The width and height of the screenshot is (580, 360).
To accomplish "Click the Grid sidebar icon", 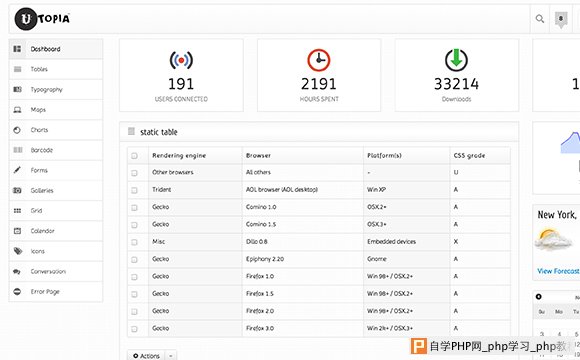I will point(17,211).
